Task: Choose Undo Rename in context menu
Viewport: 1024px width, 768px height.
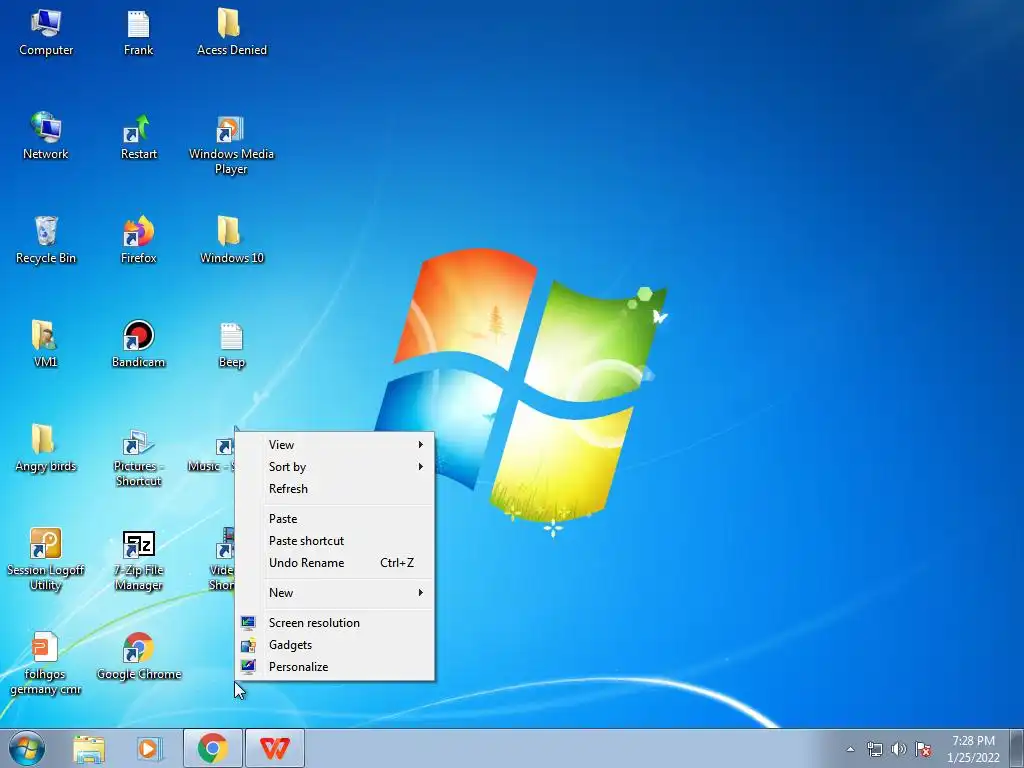Action: (334, 563)
